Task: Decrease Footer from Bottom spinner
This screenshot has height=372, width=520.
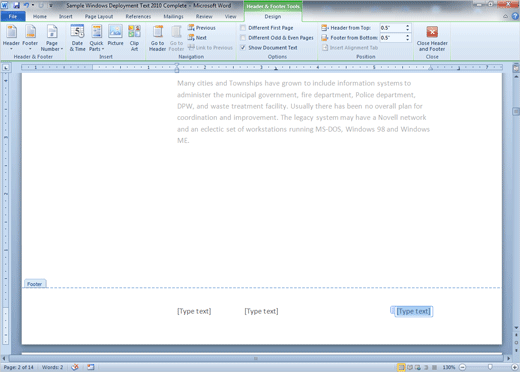Action: pyautogui.click(x=408, y=40)
